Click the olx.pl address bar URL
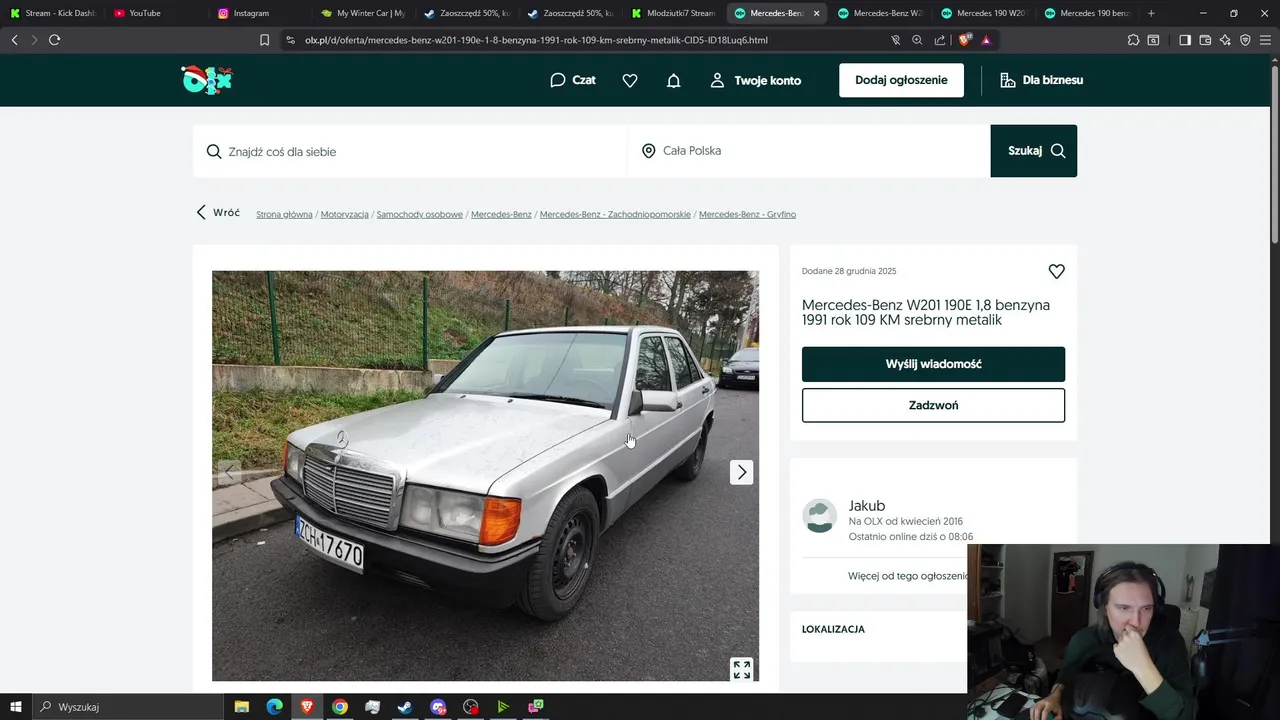Screen dimensions: 1280x720 point(536,40)
